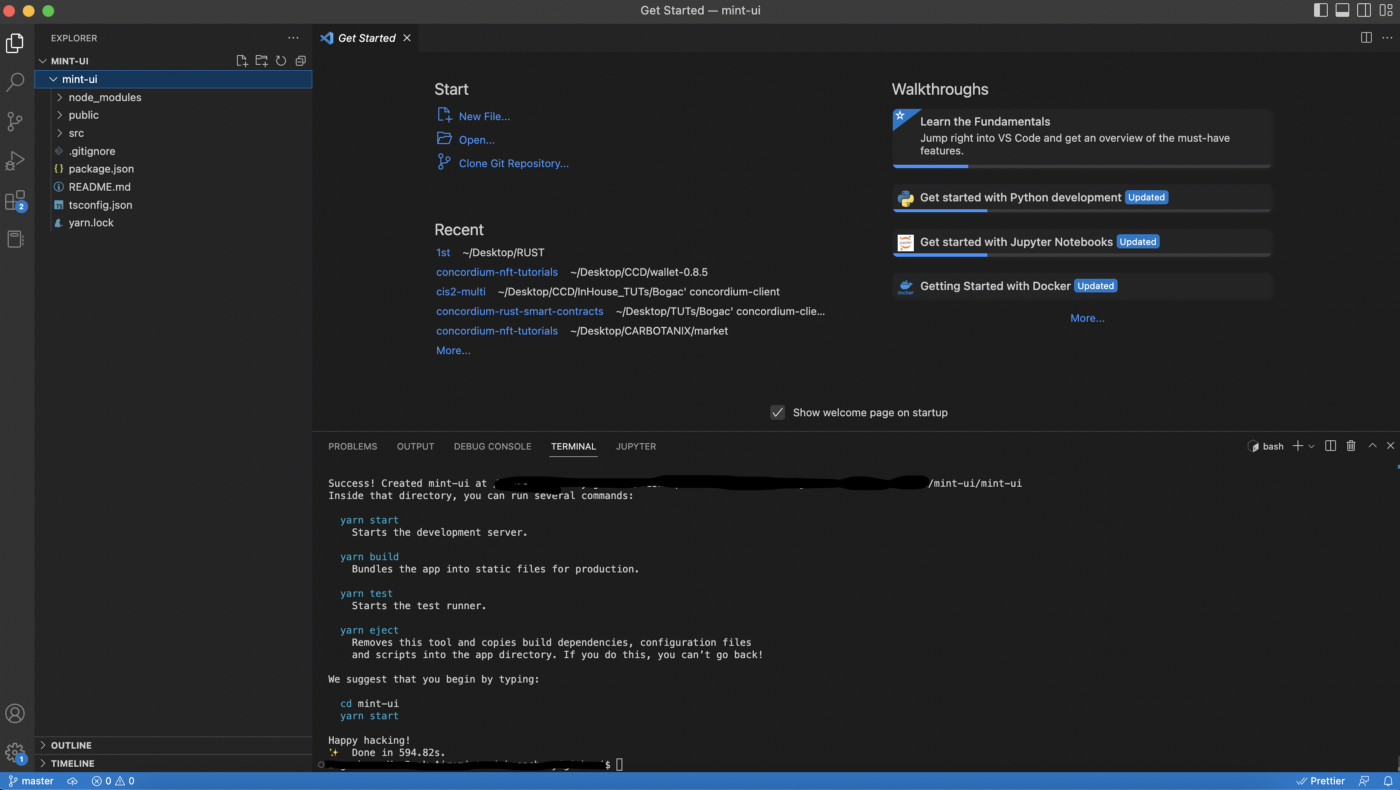Click the Open... link
The height and width of the screenshot is (790, 1400).
pos(477,140)
